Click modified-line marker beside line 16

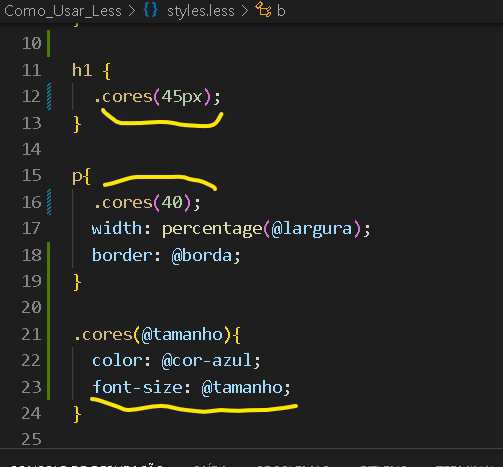point(49,202)
